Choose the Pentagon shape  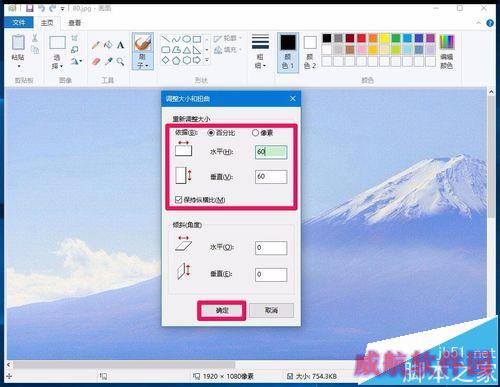click(x=176, y=60)
